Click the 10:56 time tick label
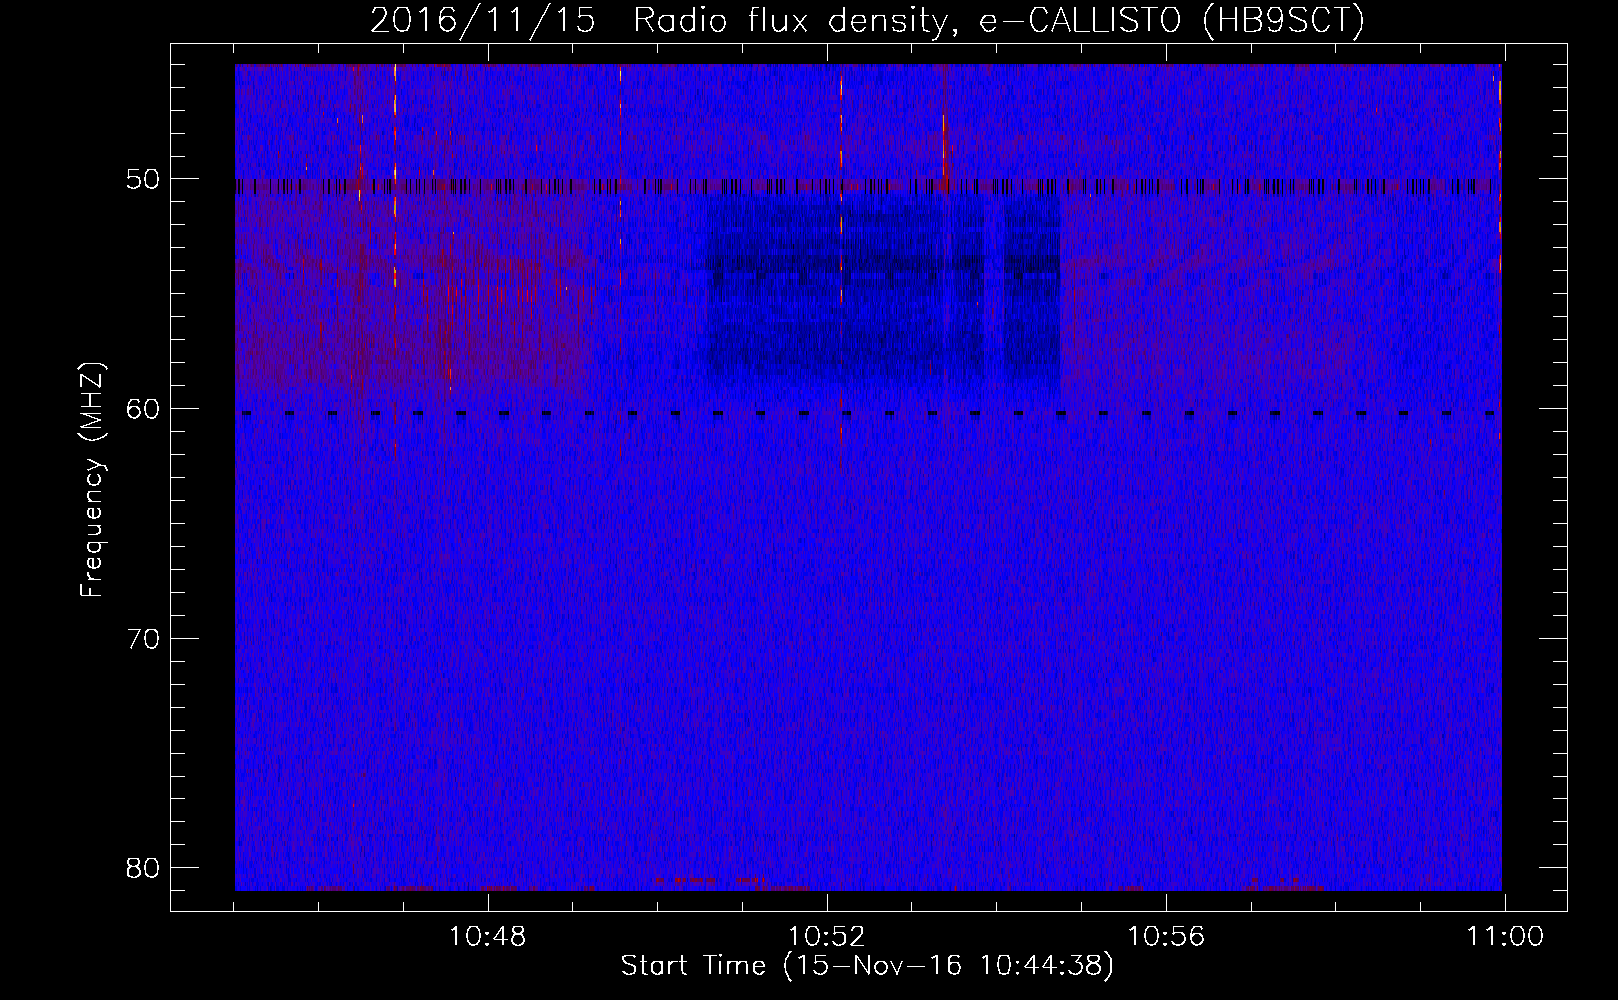Screen dimensions: 1618x1000 tap(1166, 937)
